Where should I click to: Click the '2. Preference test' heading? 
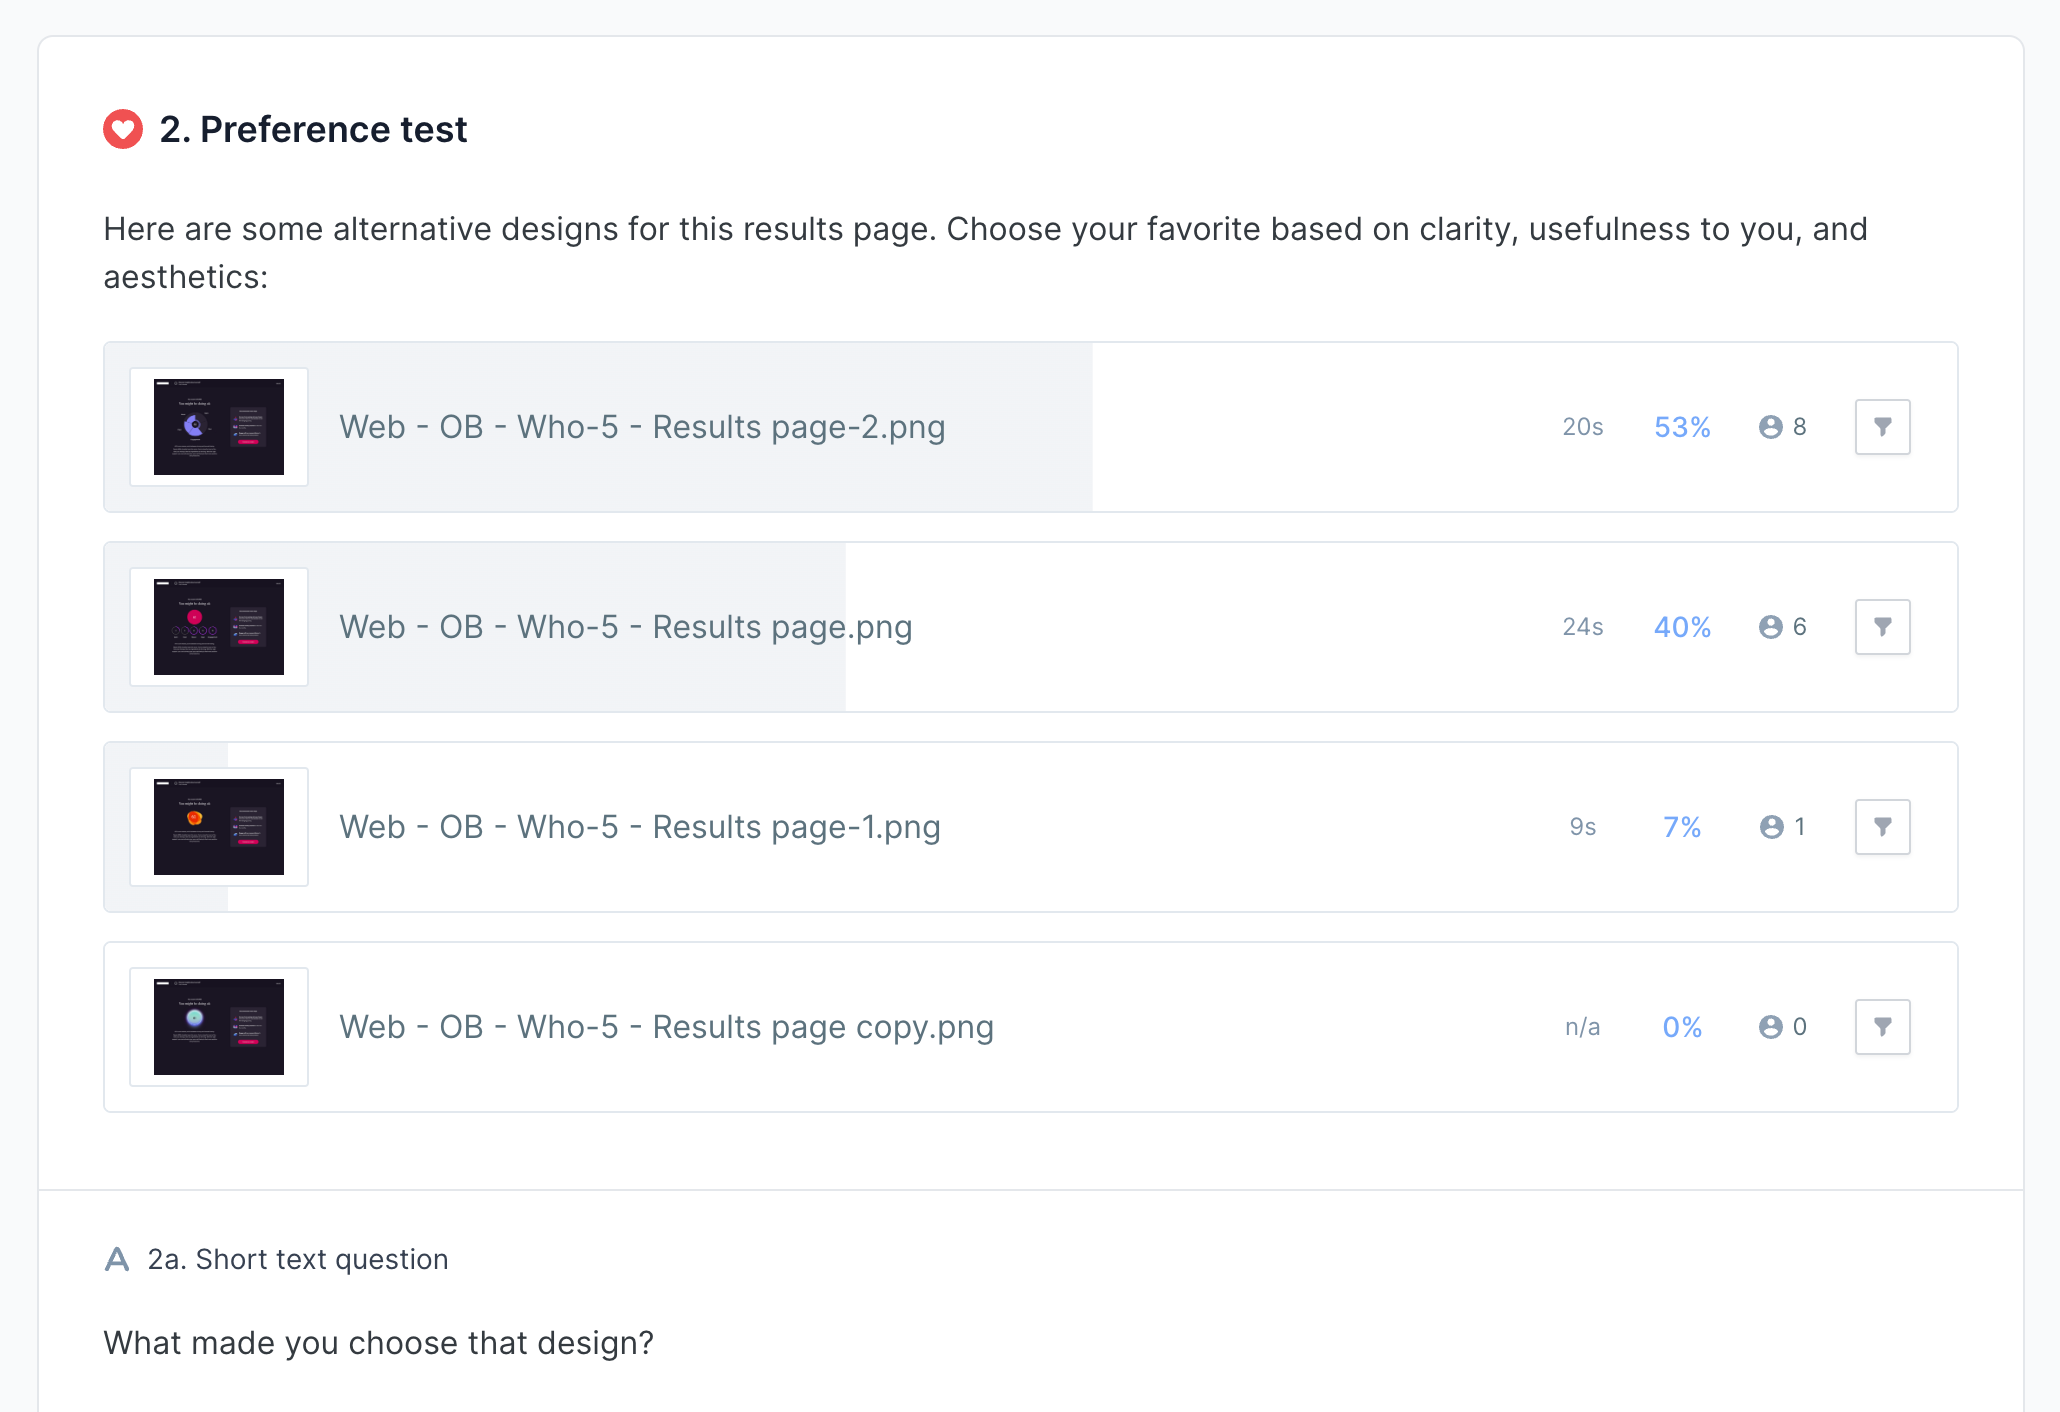(313, 129)
